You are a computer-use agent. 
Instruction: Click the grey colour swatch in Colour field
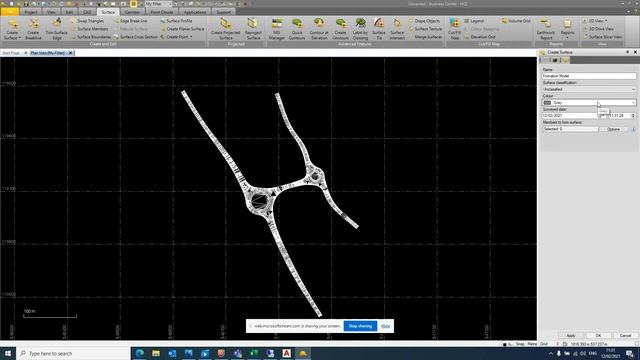coord(547,102)
